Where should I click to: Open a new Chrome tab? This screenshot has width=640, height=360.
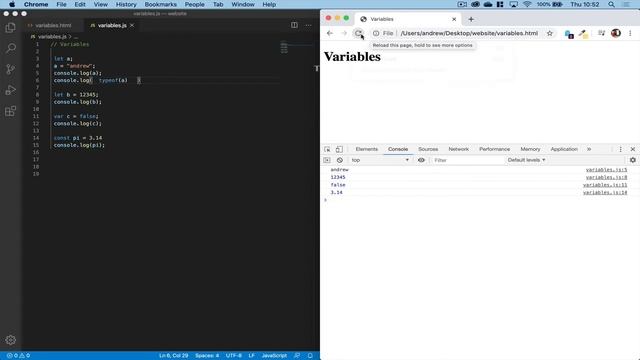point(471,19)
